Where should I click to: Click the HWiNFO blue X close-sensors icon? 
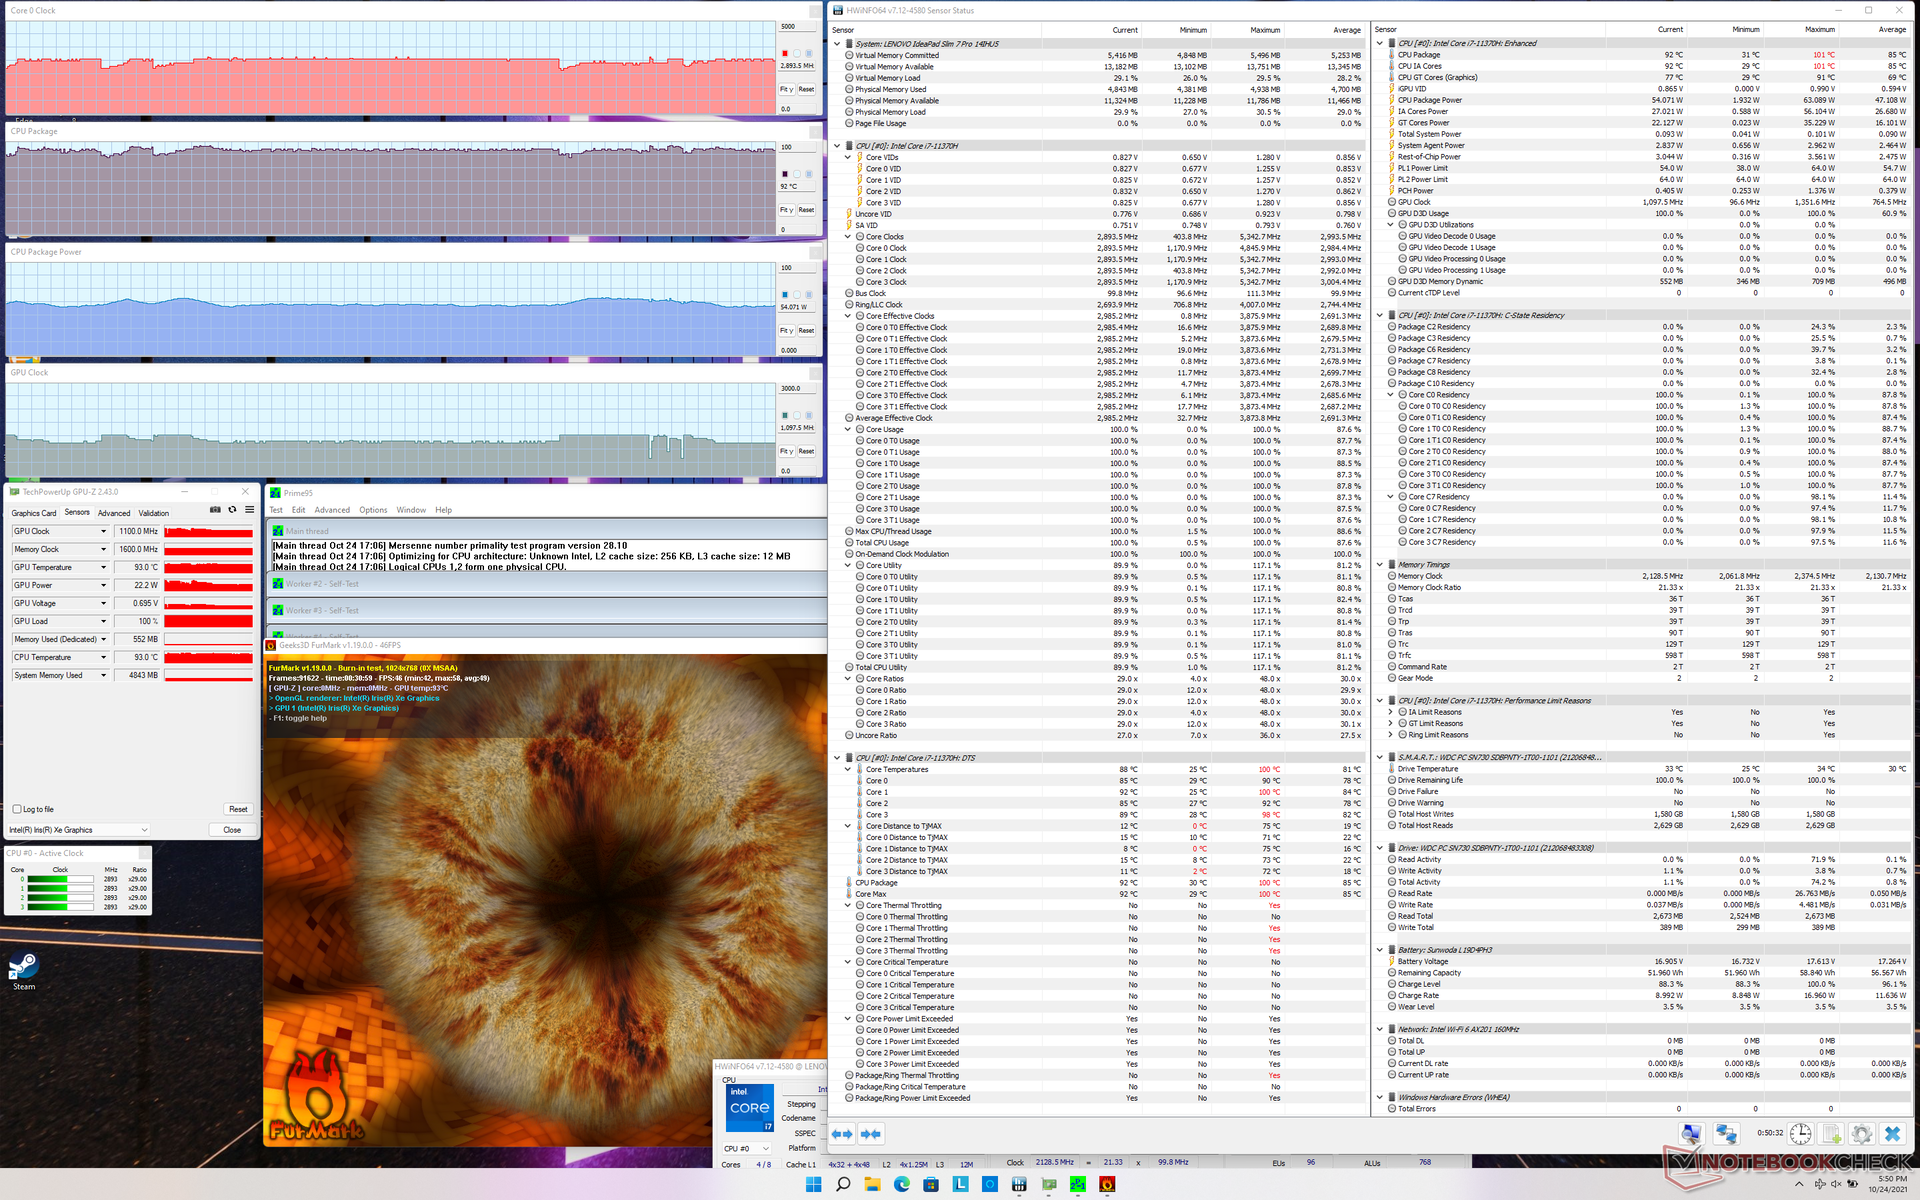coord(1892,1134)
